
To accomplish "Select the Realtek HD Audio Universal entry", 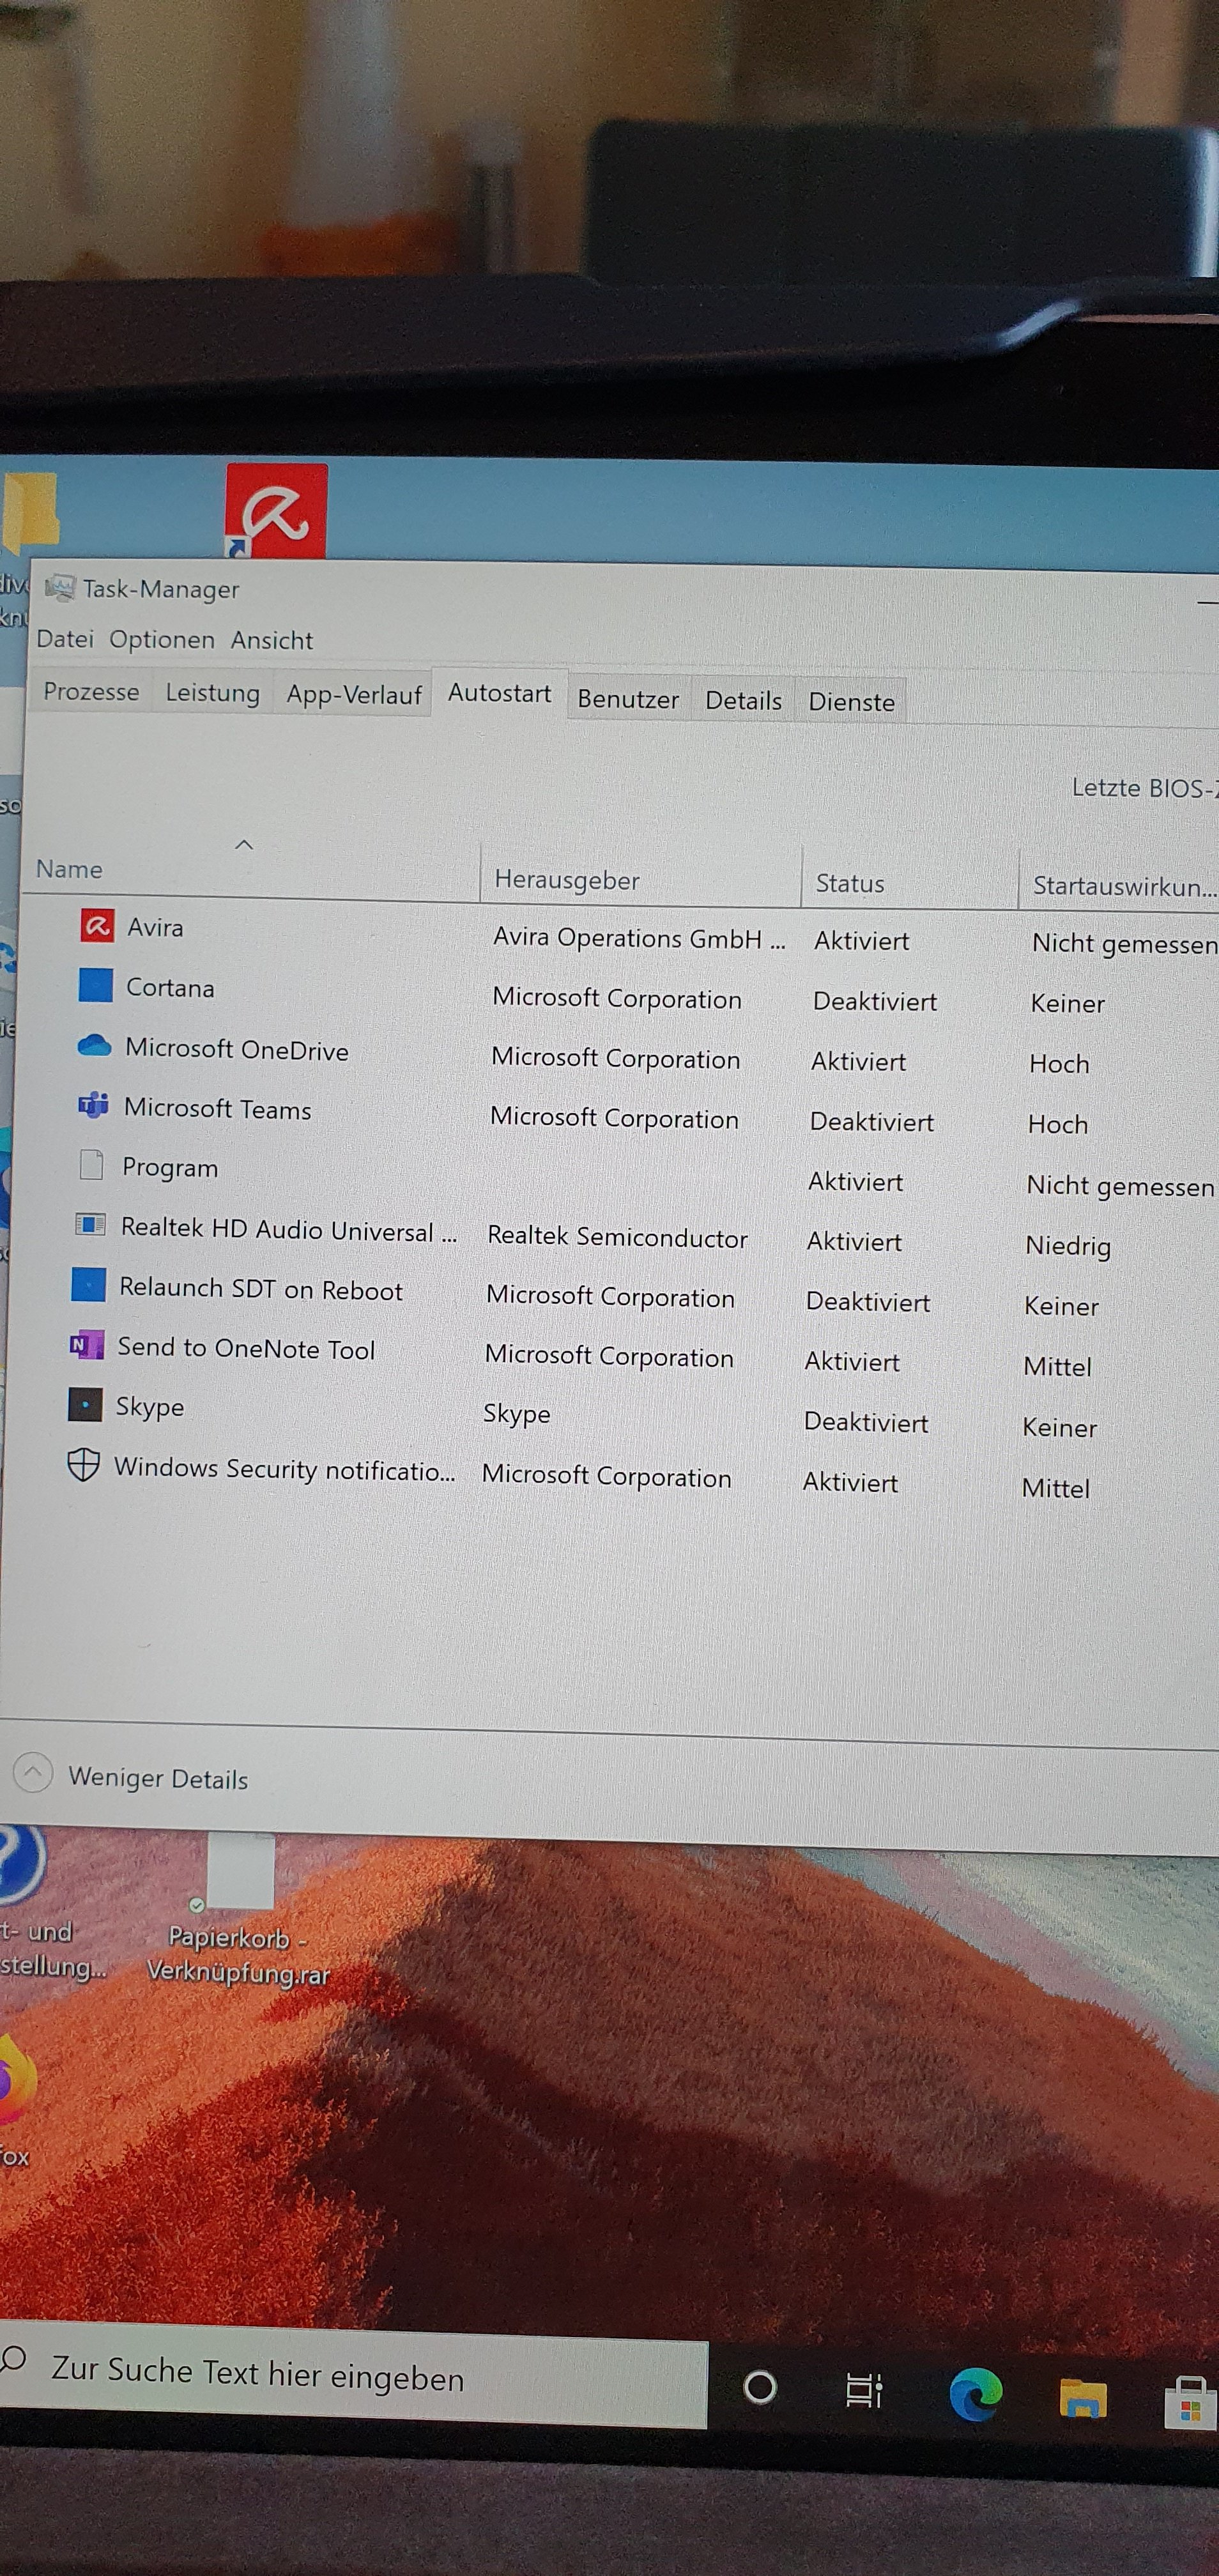I will coord(289,1230).
